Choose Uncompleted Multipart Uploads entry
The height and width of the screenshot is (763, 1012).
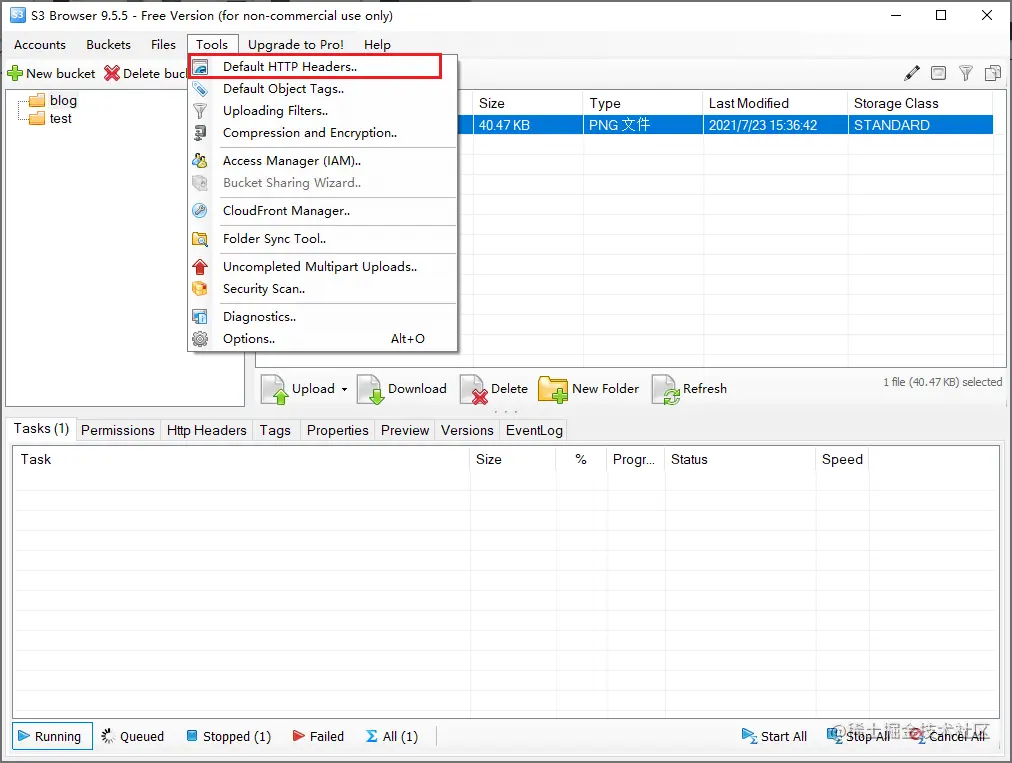pyautogui.click(x=323, y=267)
